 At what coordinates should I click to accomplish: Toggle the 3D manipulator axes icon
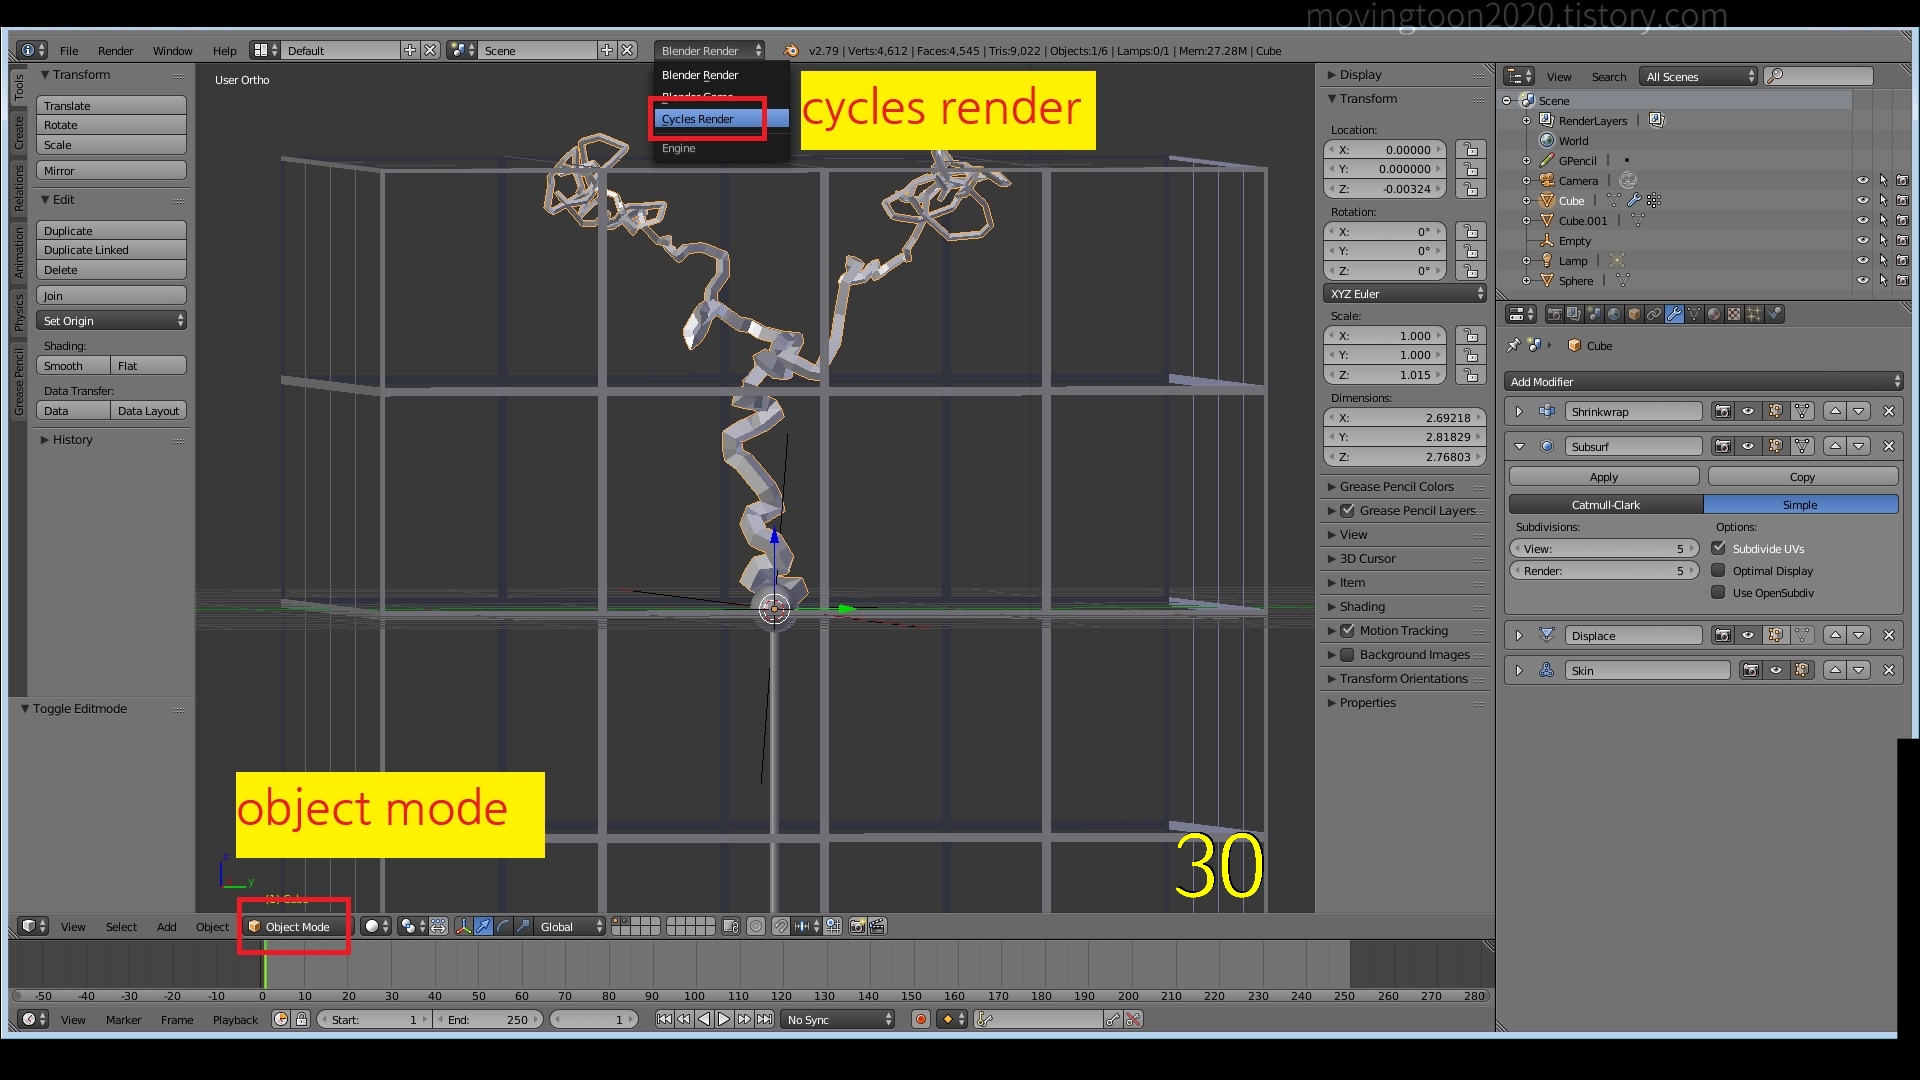click(464, 926)
